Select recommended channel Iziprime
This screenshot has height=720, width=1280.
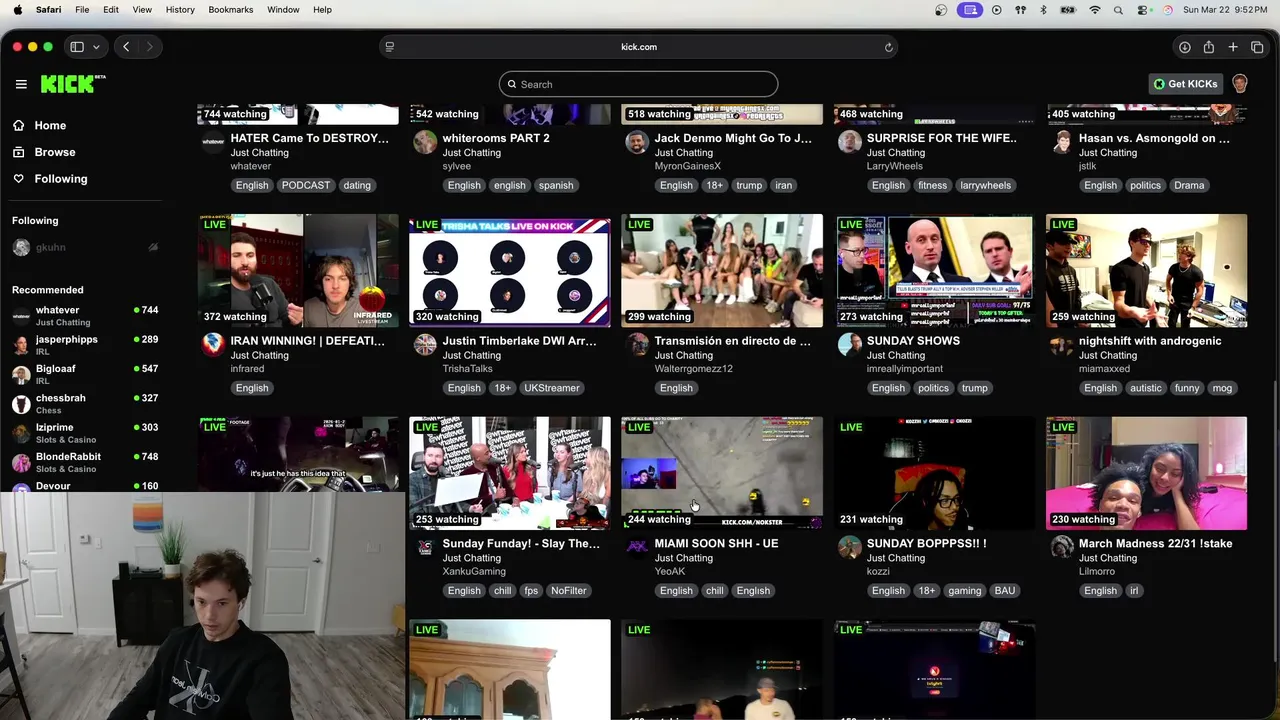84,433
